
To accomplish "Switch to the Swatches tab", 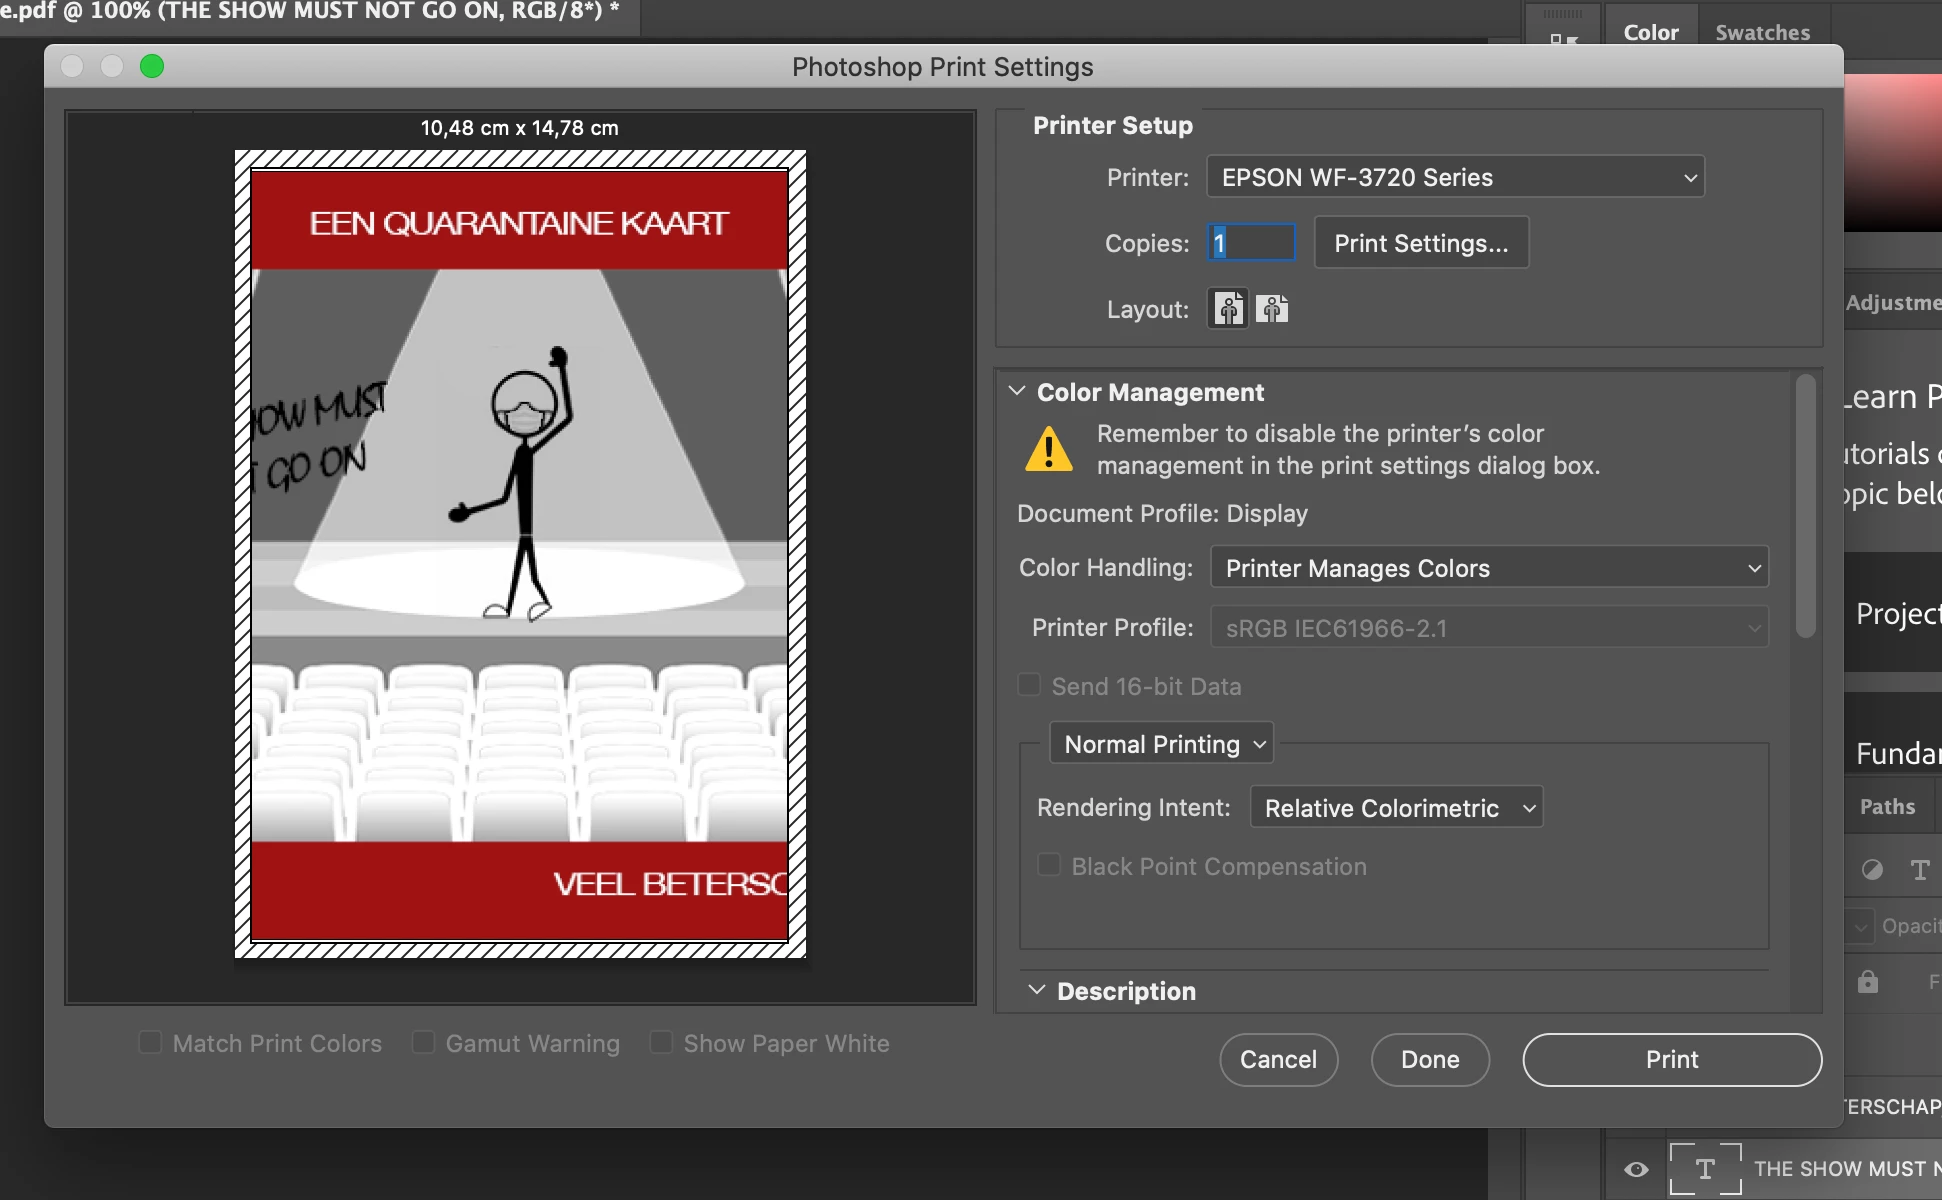I will (x=1762, y=32).
